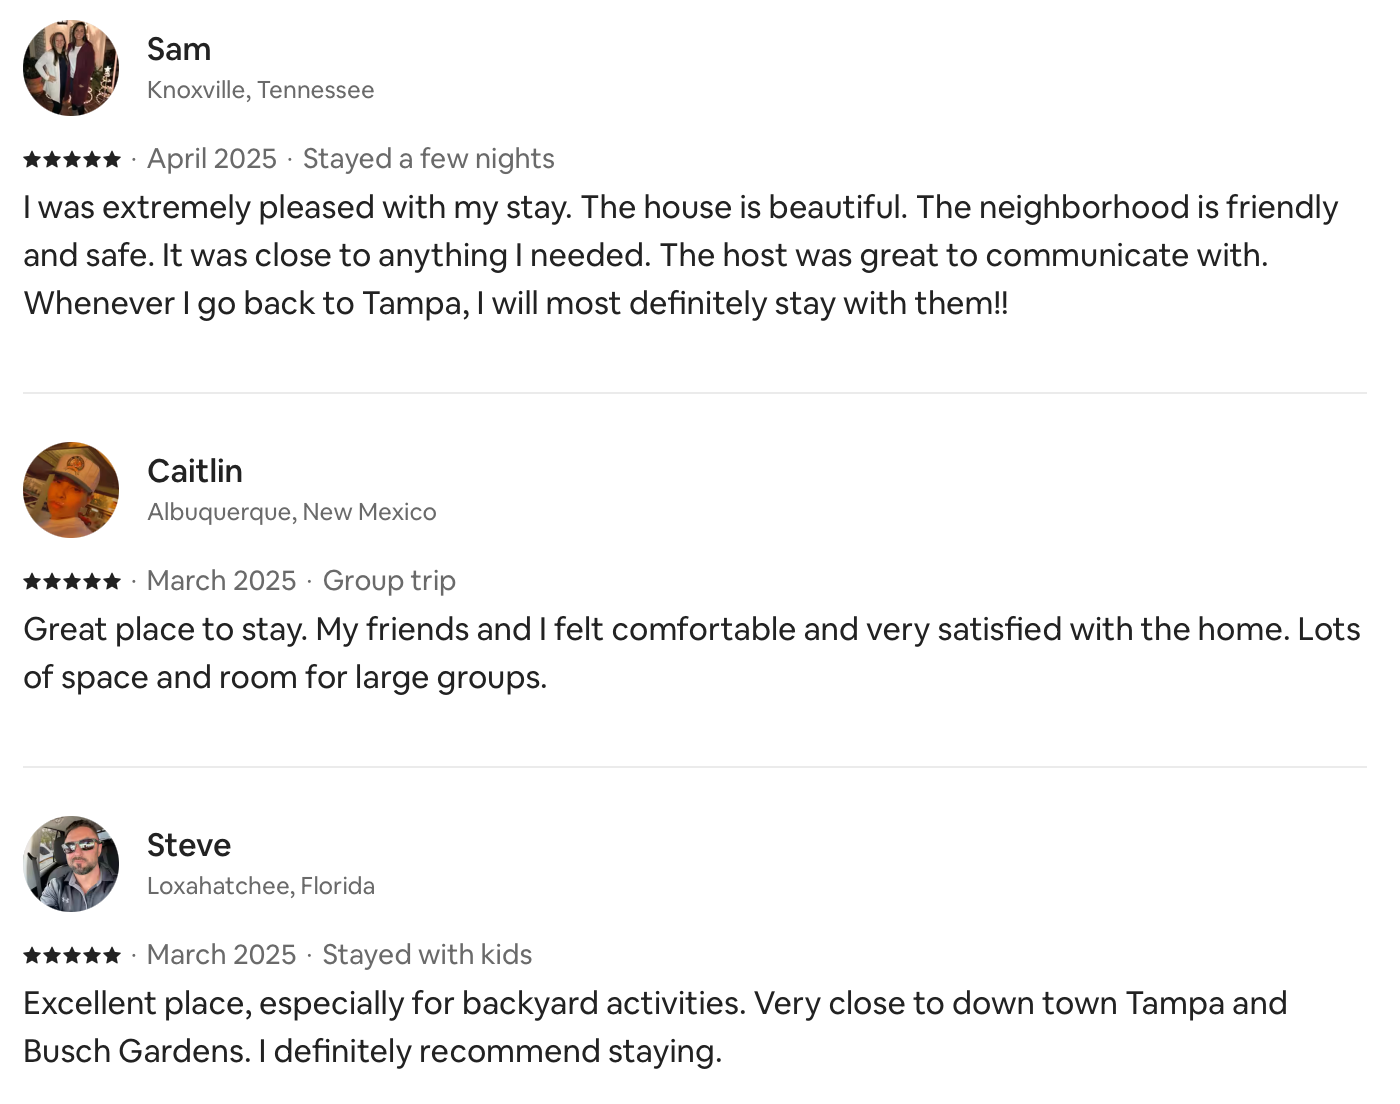1400x1104 pixels.
Task: Click the April 2025 review date
Action: click(x=212, y=159)
